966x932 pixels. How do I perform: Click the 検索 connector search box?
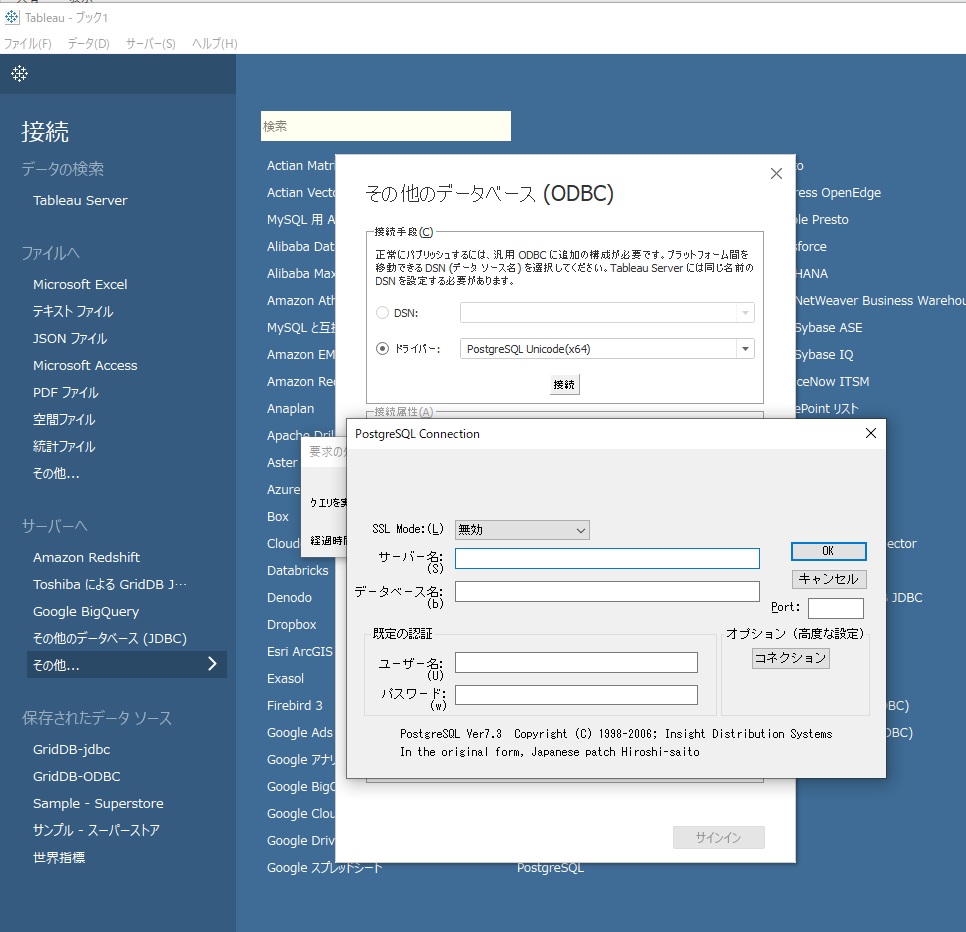(386, 126)
